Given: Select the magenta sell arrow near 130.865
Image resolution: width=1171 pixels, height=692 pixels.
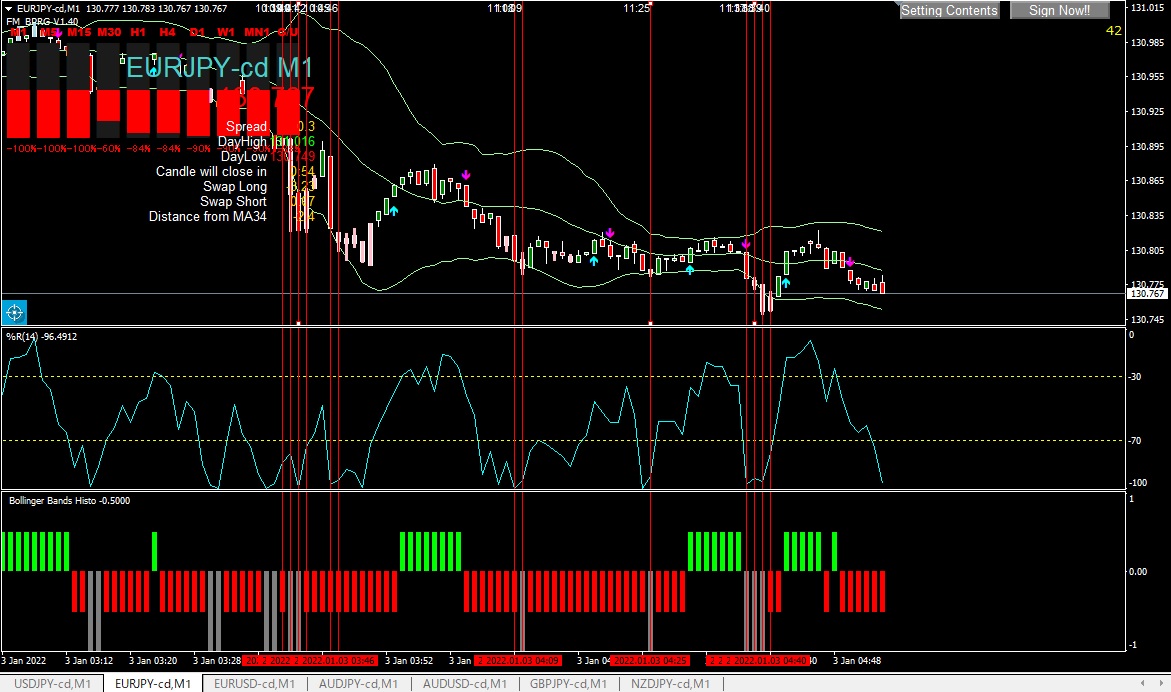Looking at the screenshot, I should [465, 175].
